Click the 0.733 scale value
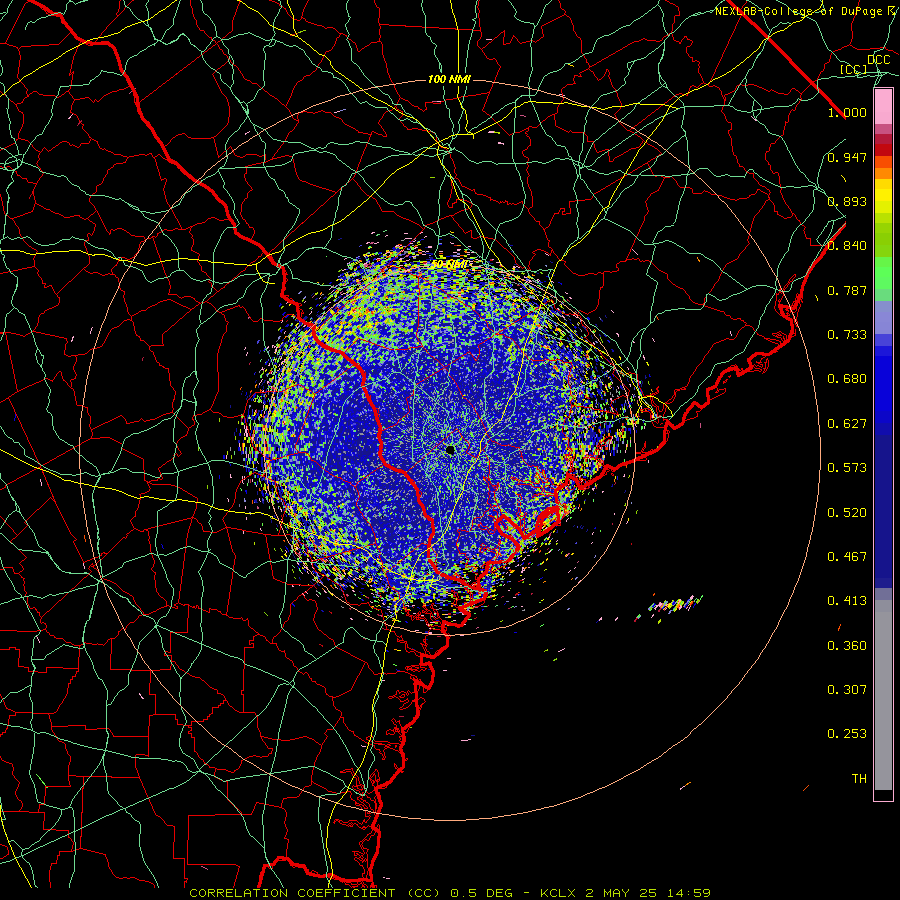The image size is (900, 900). pyautogui.click(x=847, y=335)
